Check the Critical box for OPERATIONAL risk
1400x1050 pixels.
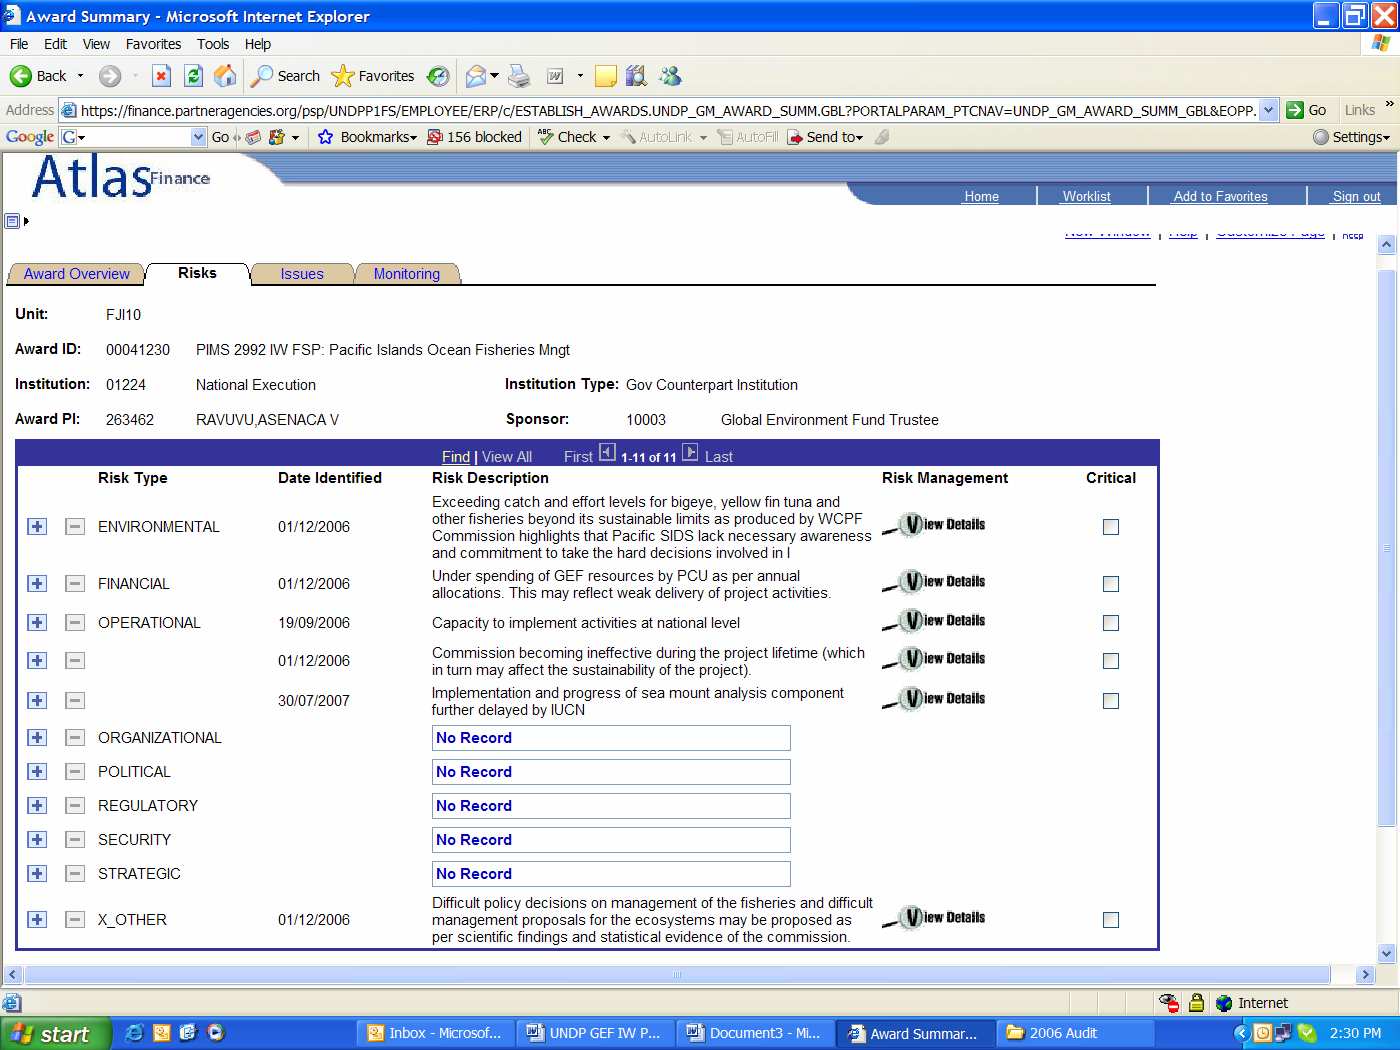click(x=1110, y=623)
